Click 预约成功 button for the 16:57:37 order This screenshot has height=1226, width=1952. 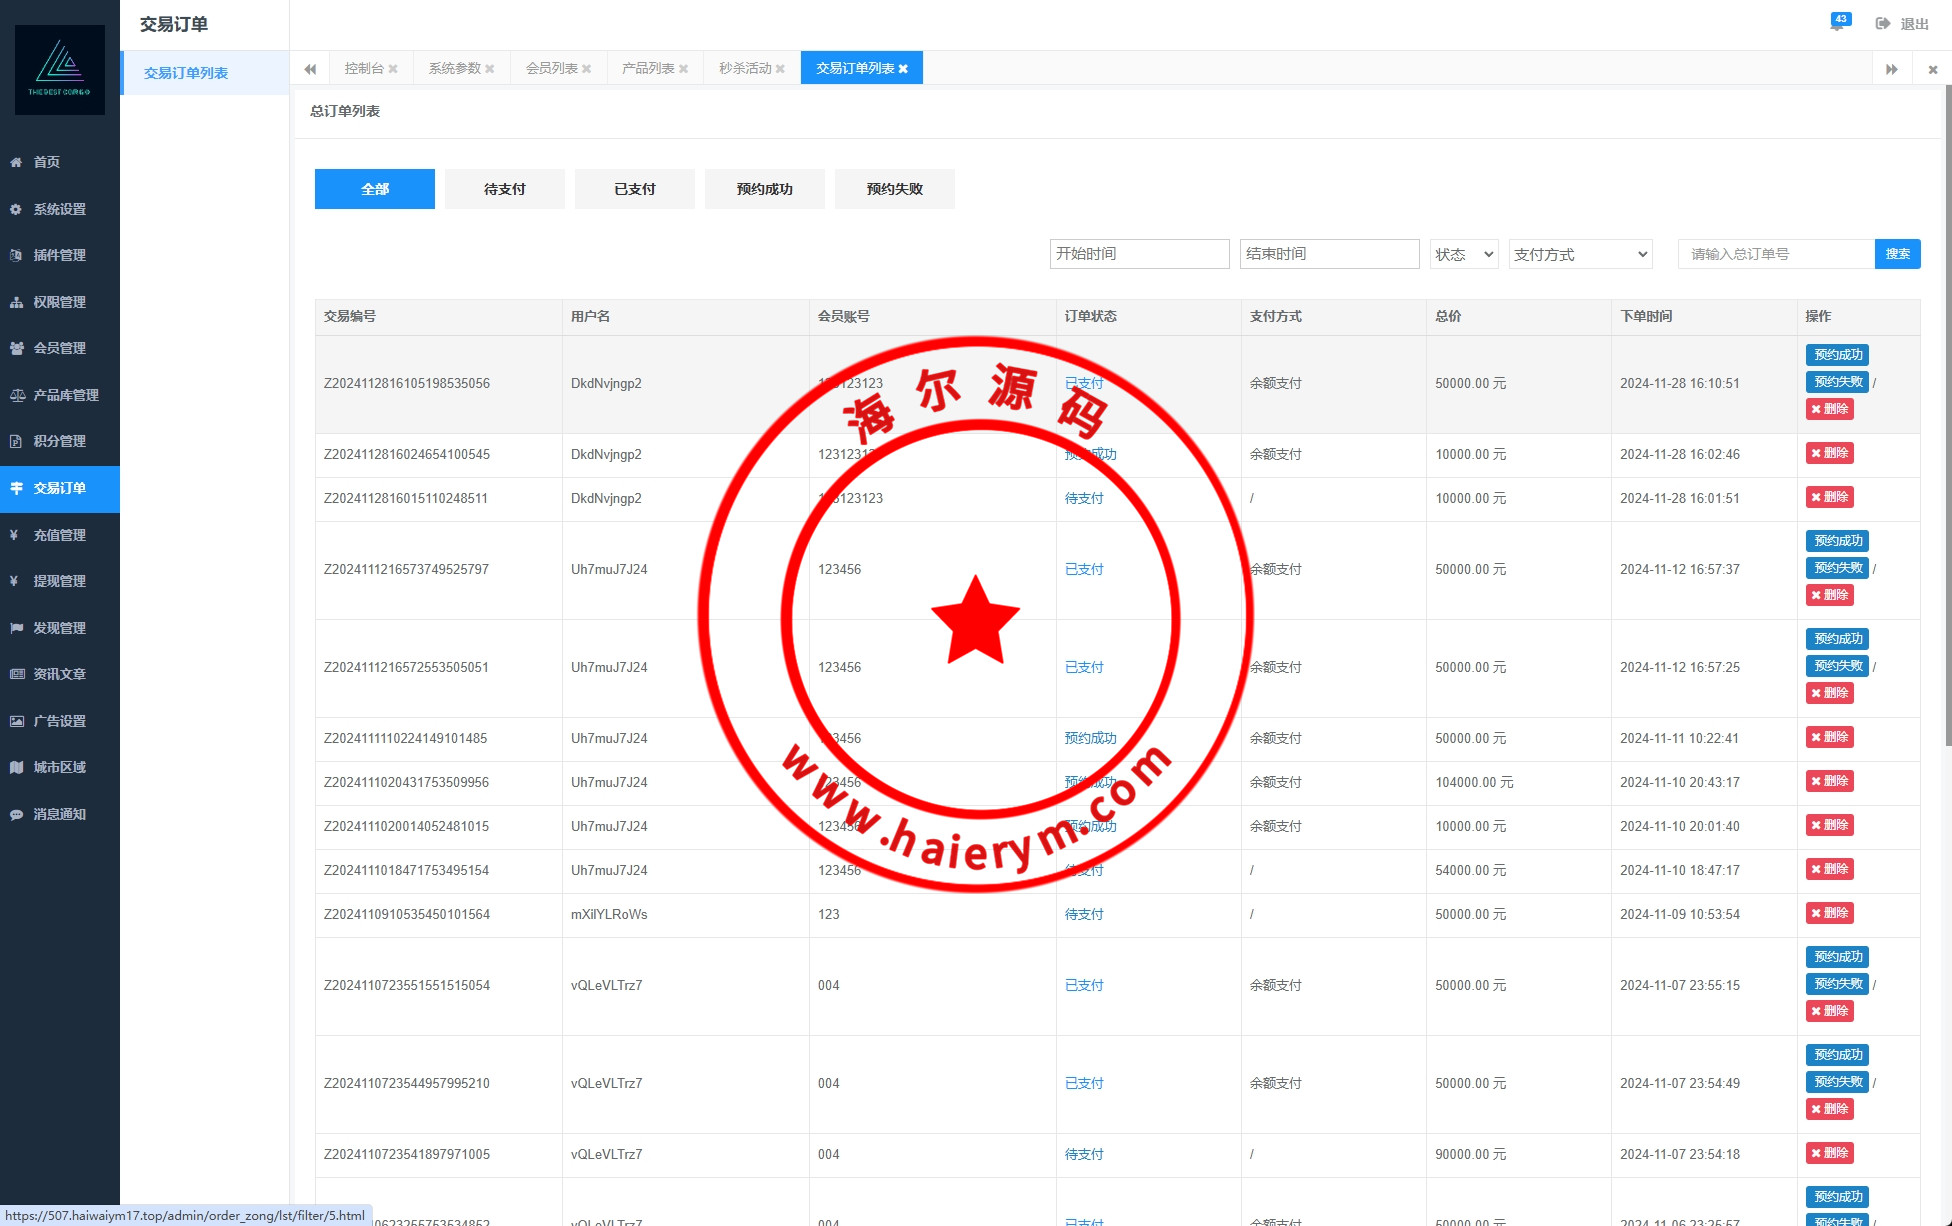coord(1838,541)
